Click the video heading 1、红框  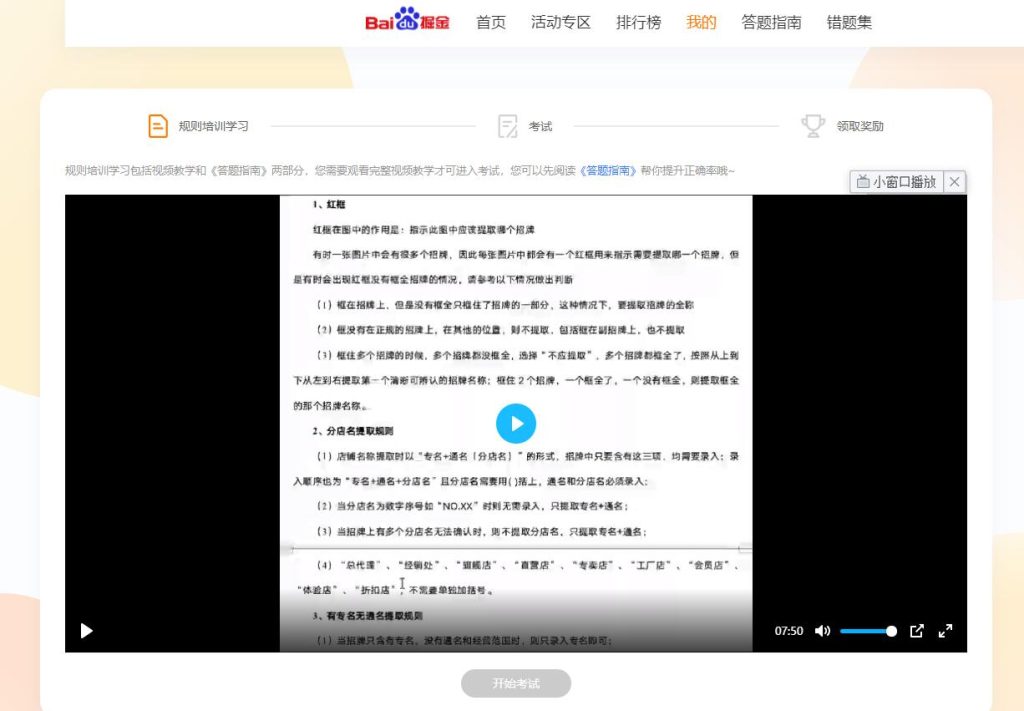(328, 204)
